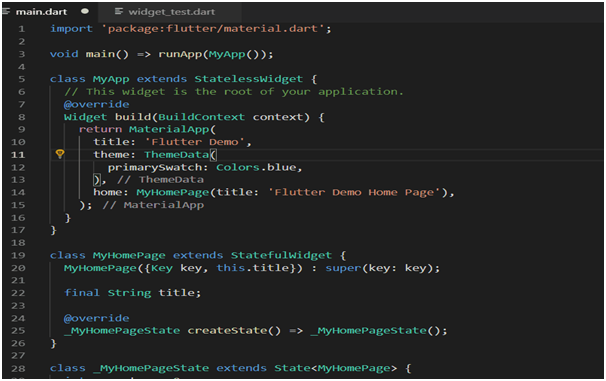The image size is (606, 381).
Task: Click 'createState()' on line 25
Action: (234, 331)
